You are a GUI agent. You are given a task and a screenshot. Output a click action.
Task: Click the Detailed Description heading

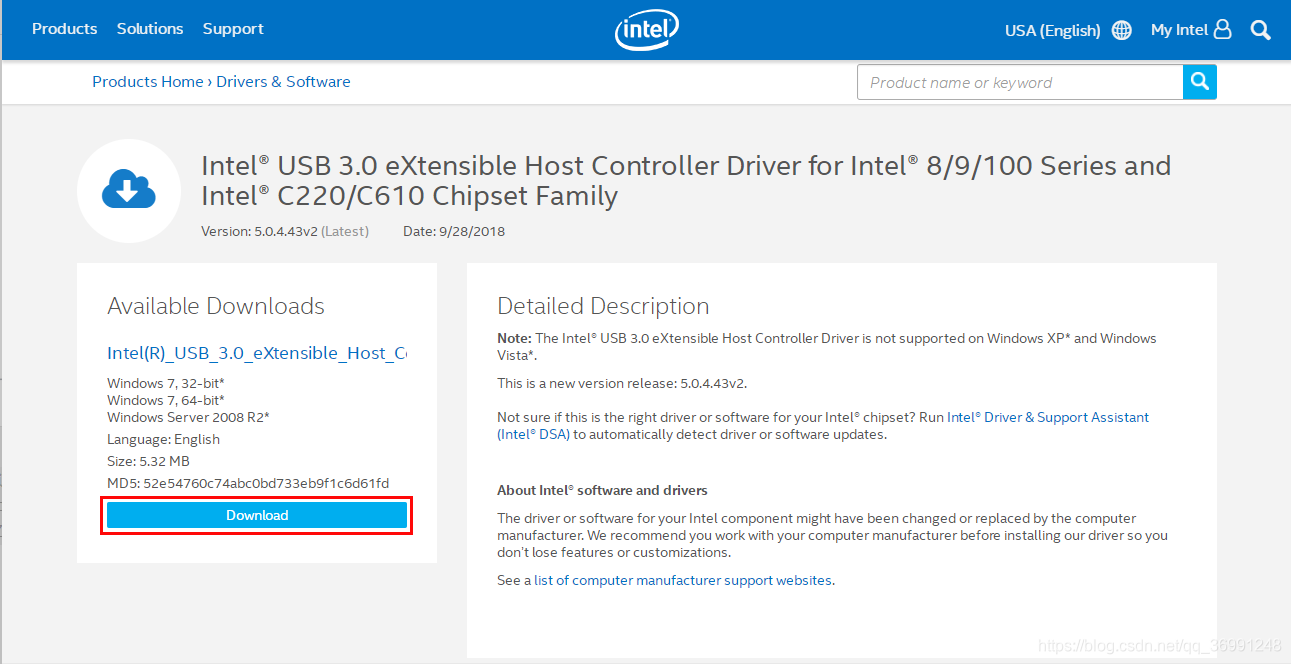603,306
